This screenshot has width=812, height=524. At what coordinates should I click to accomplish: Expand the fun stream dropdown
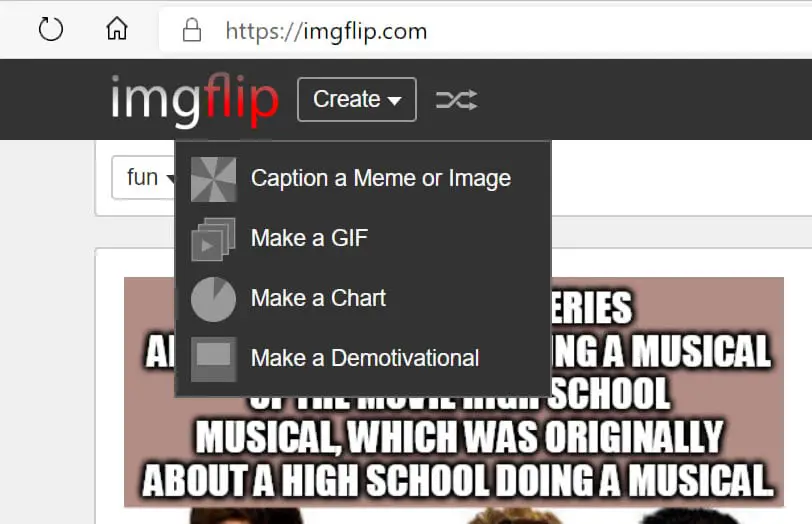[144, 178]
